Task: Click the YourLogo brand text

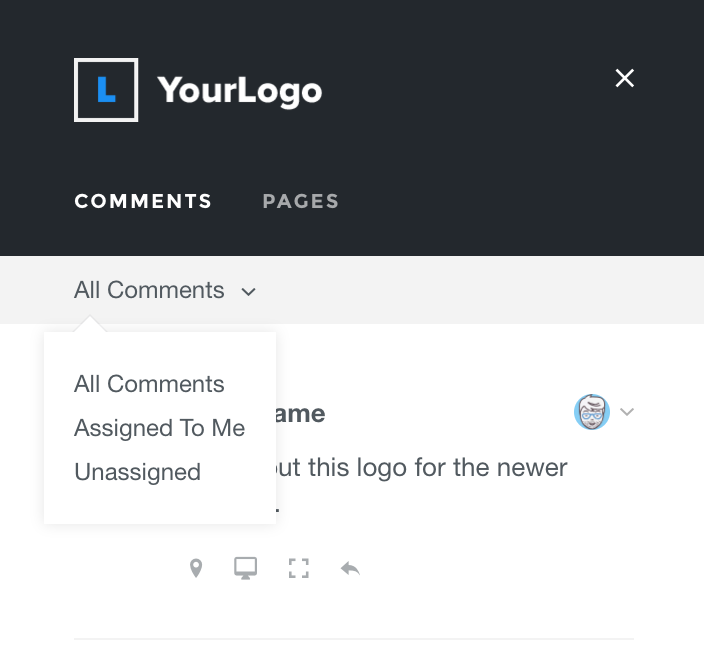Action: [240, 91]
